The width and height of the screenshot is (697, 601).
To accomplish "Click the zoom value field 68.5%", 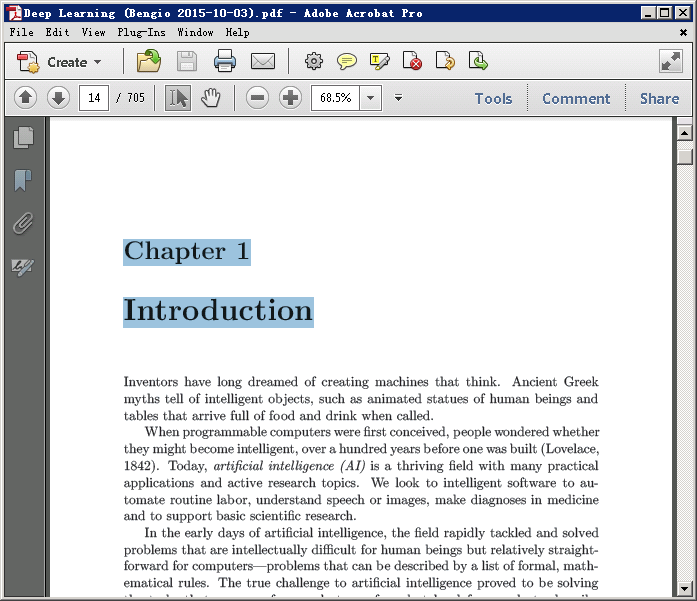I will (x=336, y=98).
